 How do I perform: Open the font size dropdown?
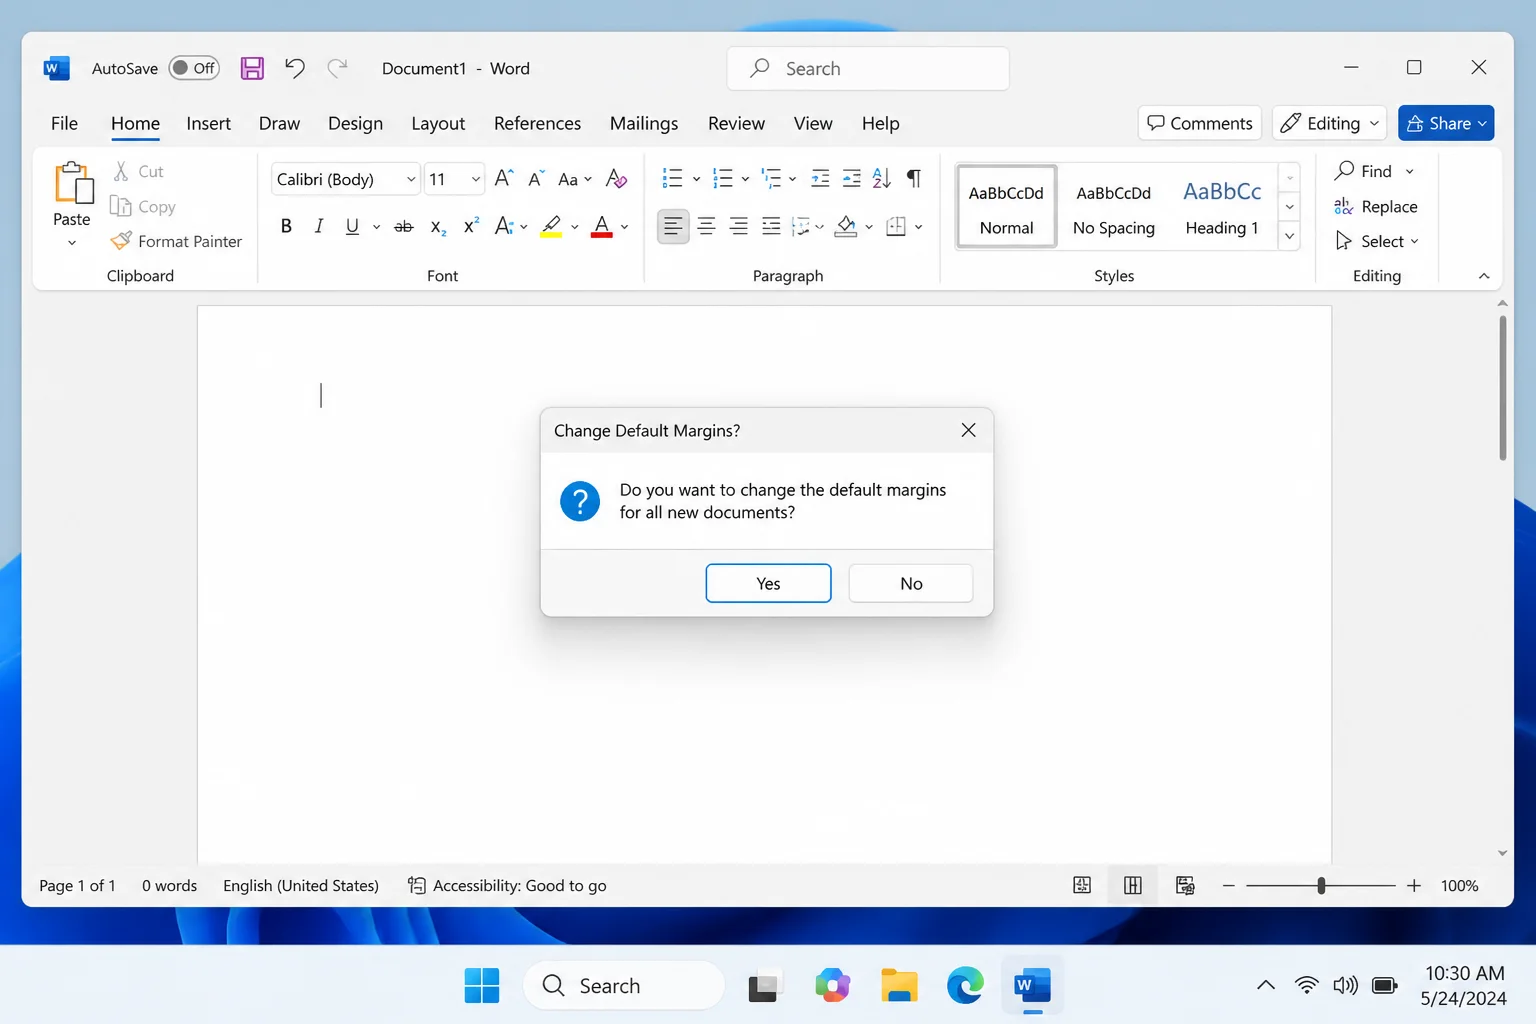(x=476, y=179)
